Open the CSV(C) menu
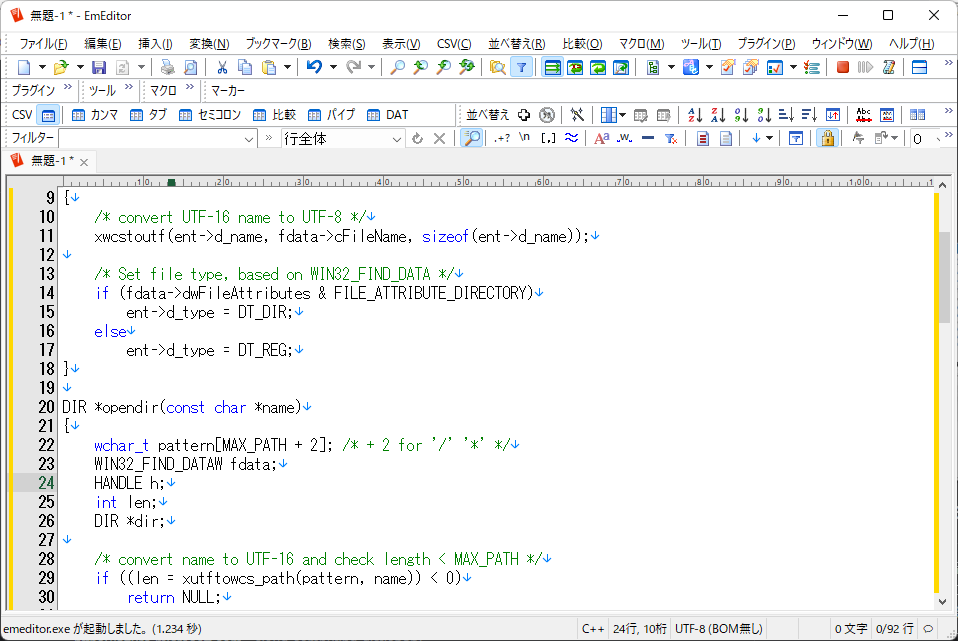The image size is (958, 641). tap(454, 44)
